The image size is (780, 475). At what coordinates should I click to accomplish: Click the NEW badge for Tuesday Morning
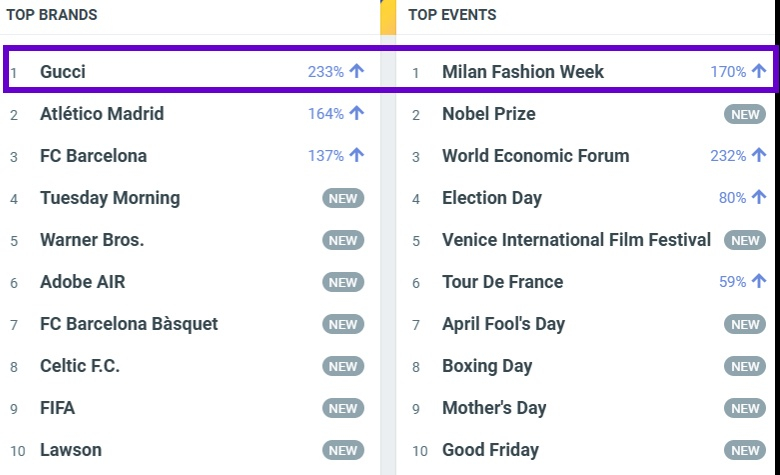point(343,198)
